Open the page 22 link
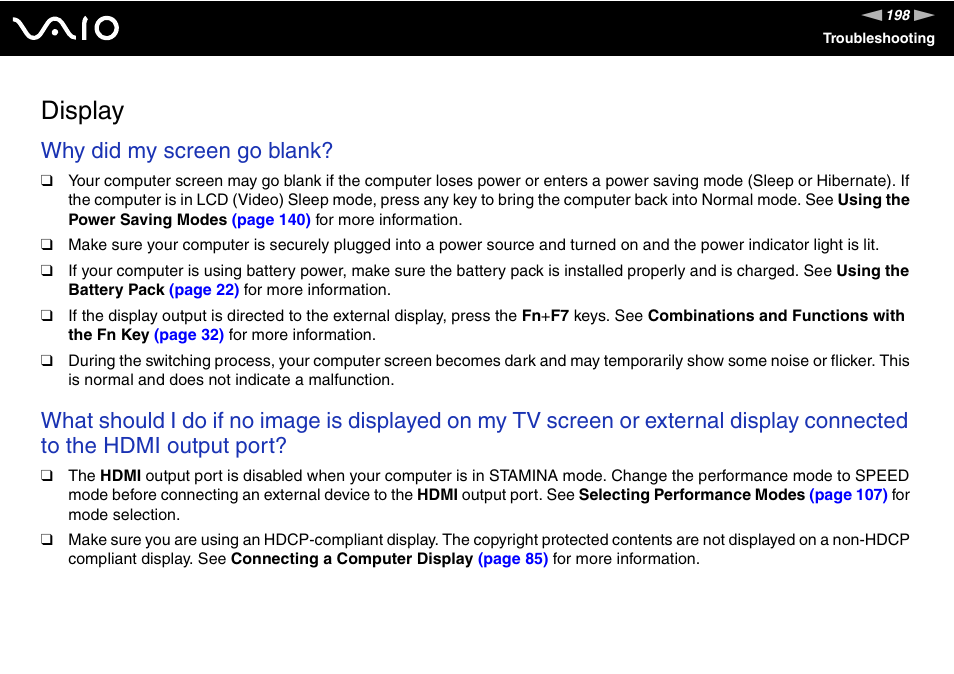The width and height of the screenshot is (954, 674). tap(204, 290)
